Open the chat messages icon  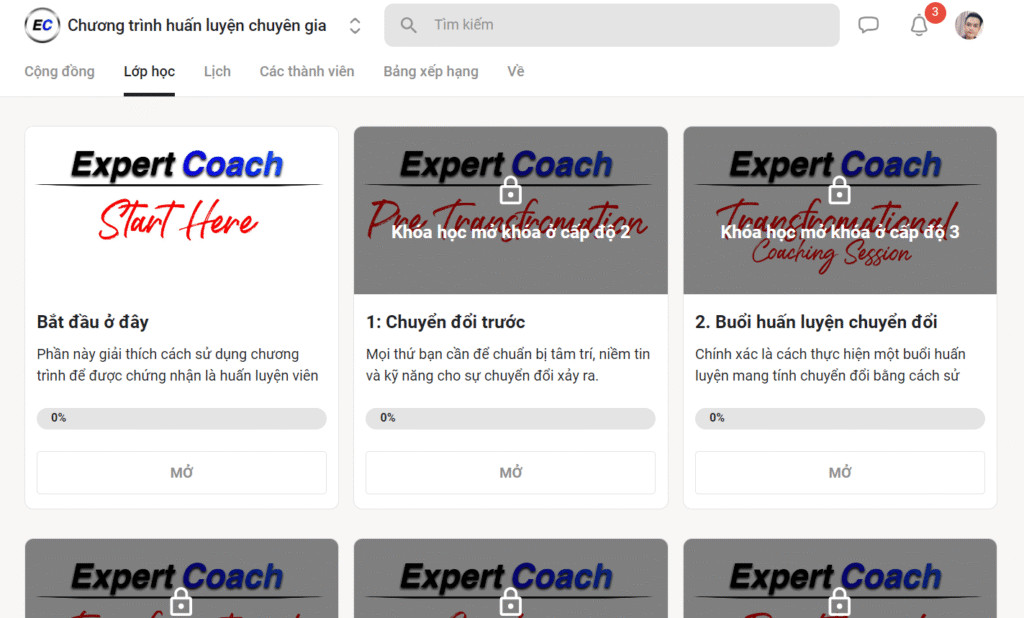pos(868,25)
